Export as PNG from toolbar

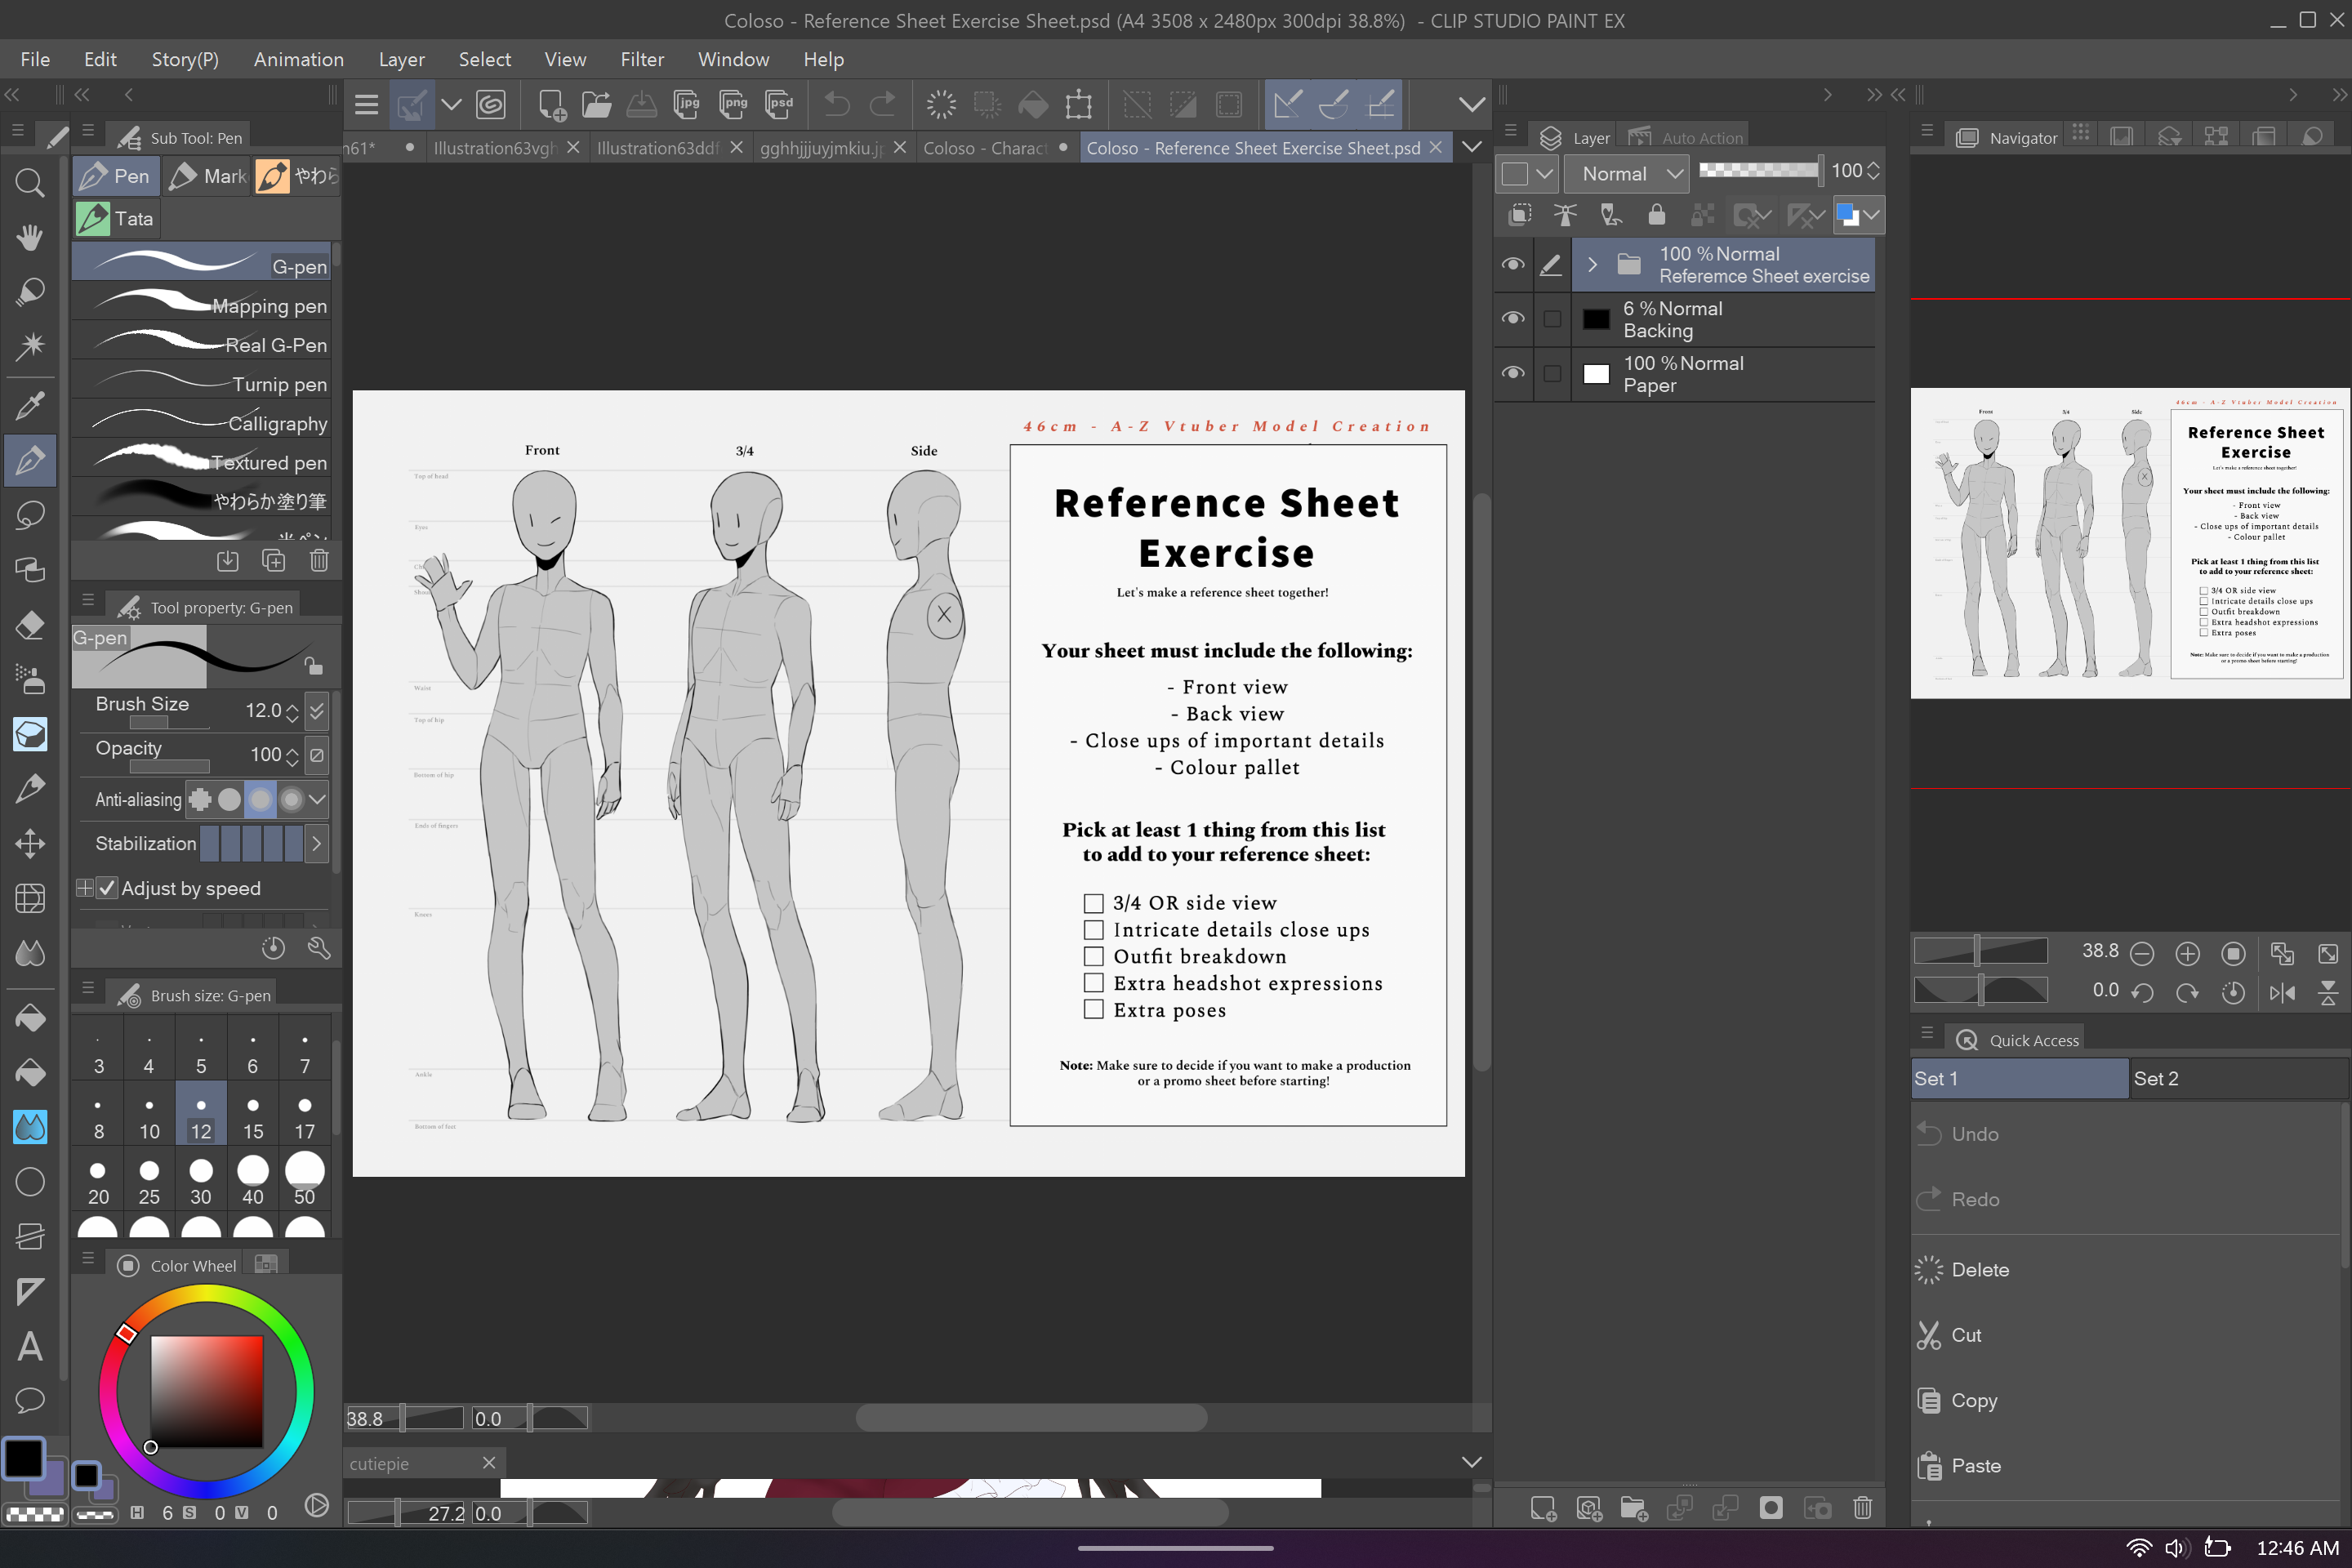point(733,104)
